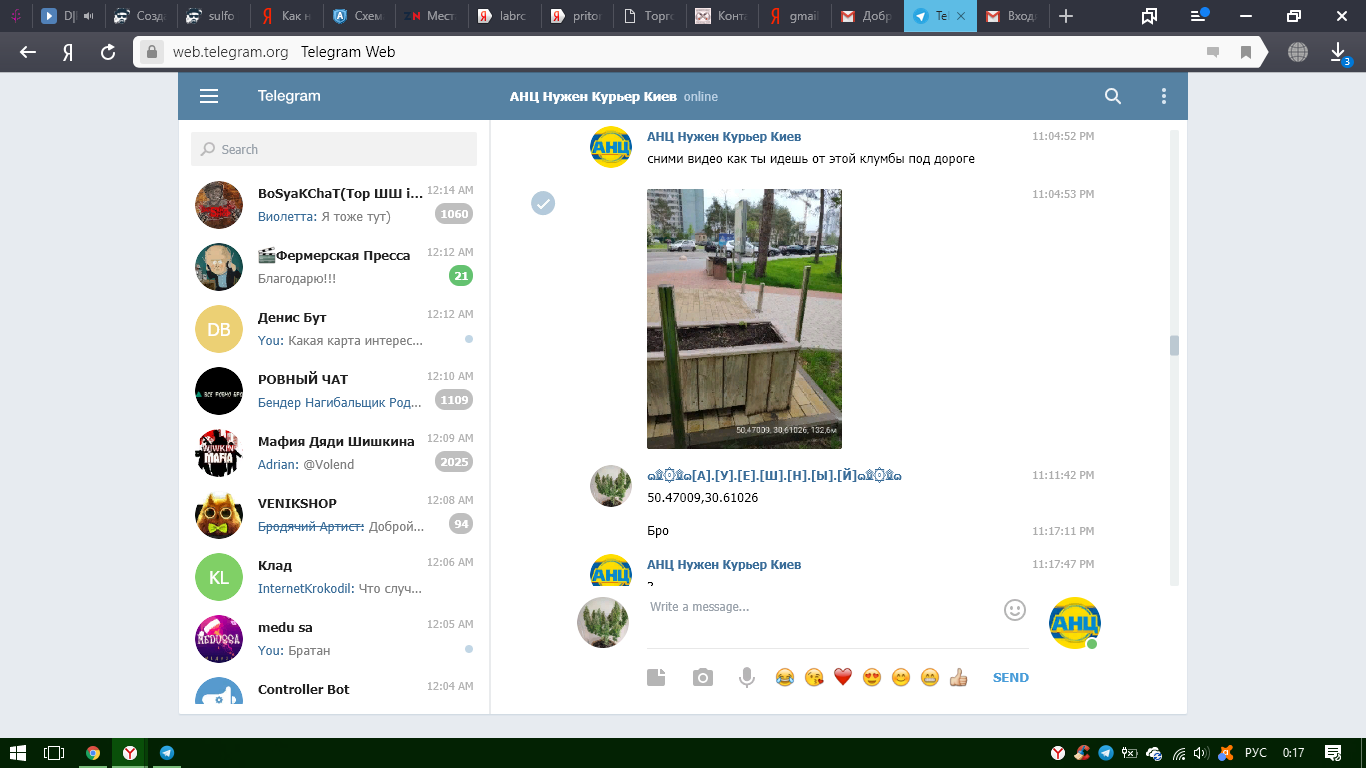Switch to the labrc browser tab
The height and width of the screenshot is (768, 1366).
(503, 16)
